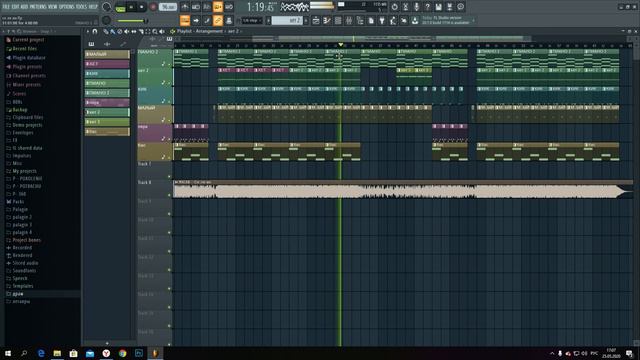
Task: Click the render to audio file icon
Action: pyautogui.click(x=449, y=7)
